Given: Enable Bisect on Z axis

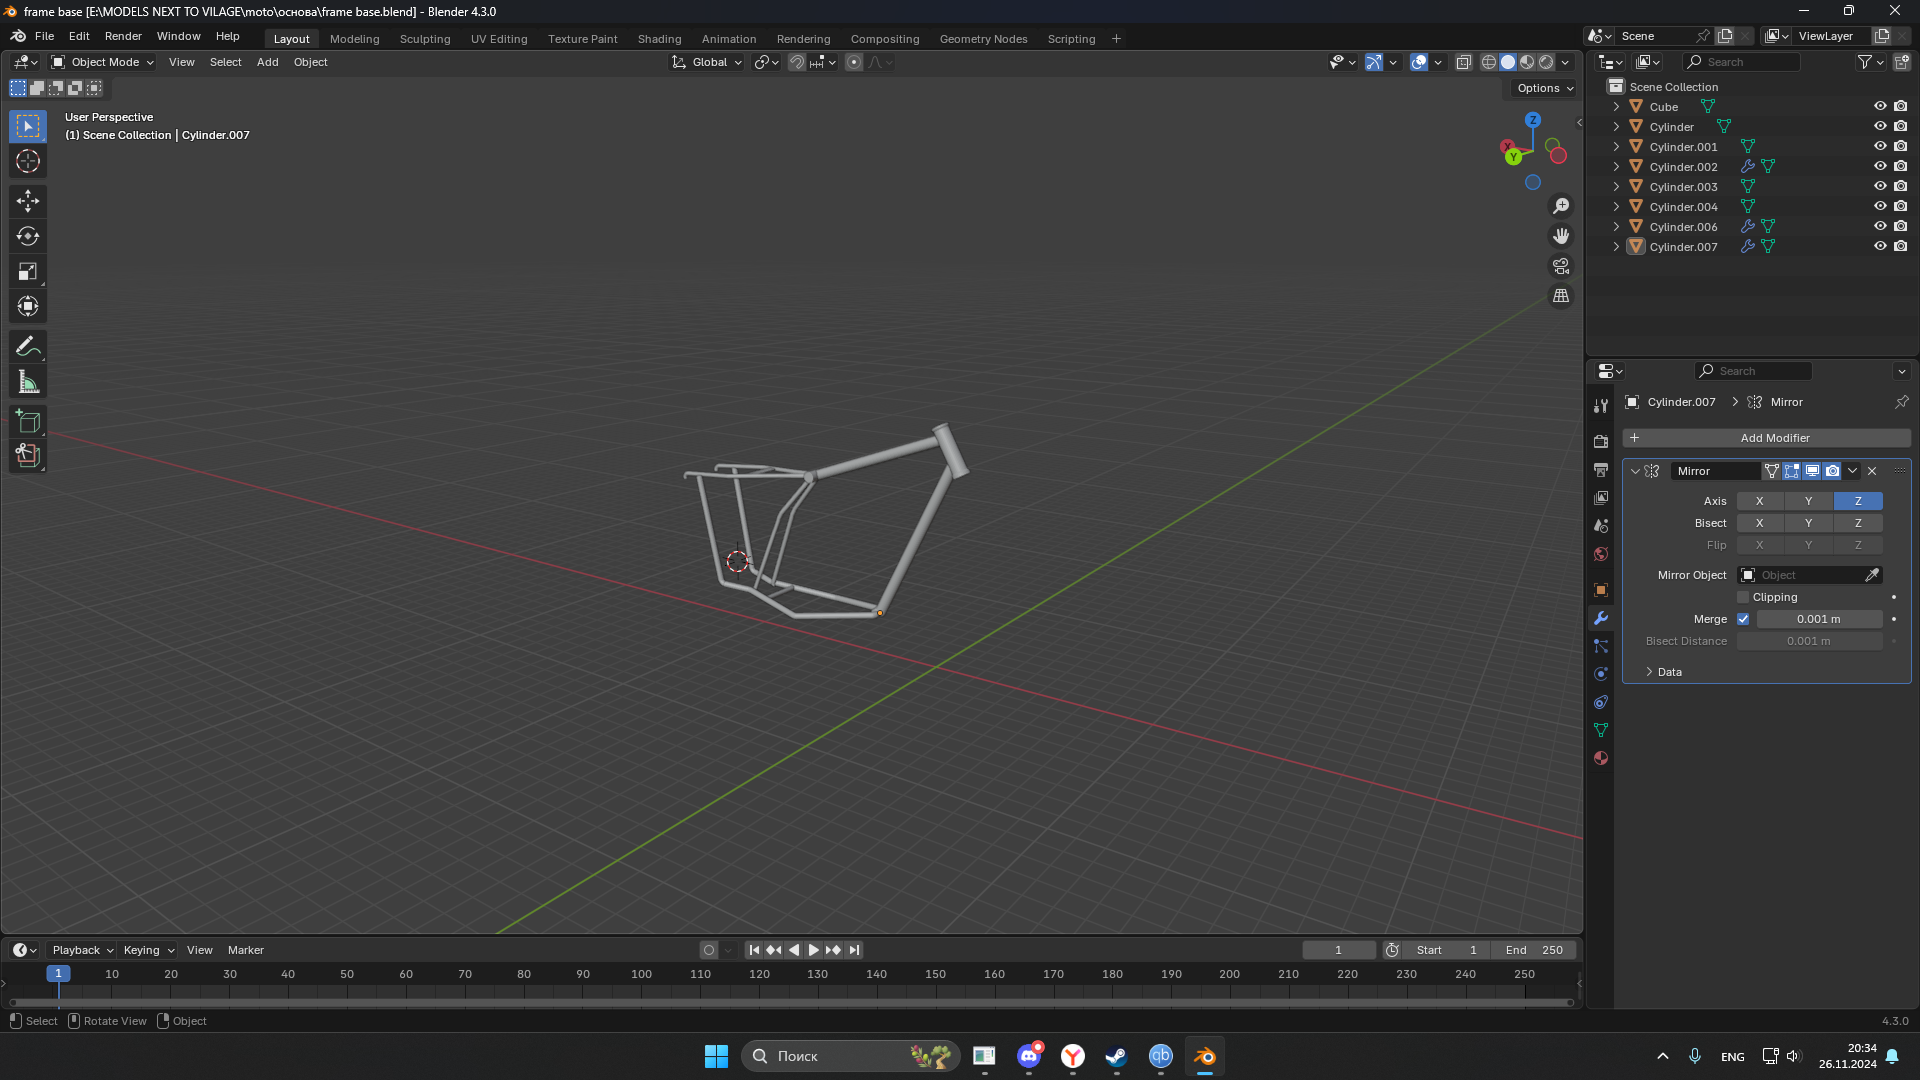Looking at the screenshot, I should (x=1858, y=523).
